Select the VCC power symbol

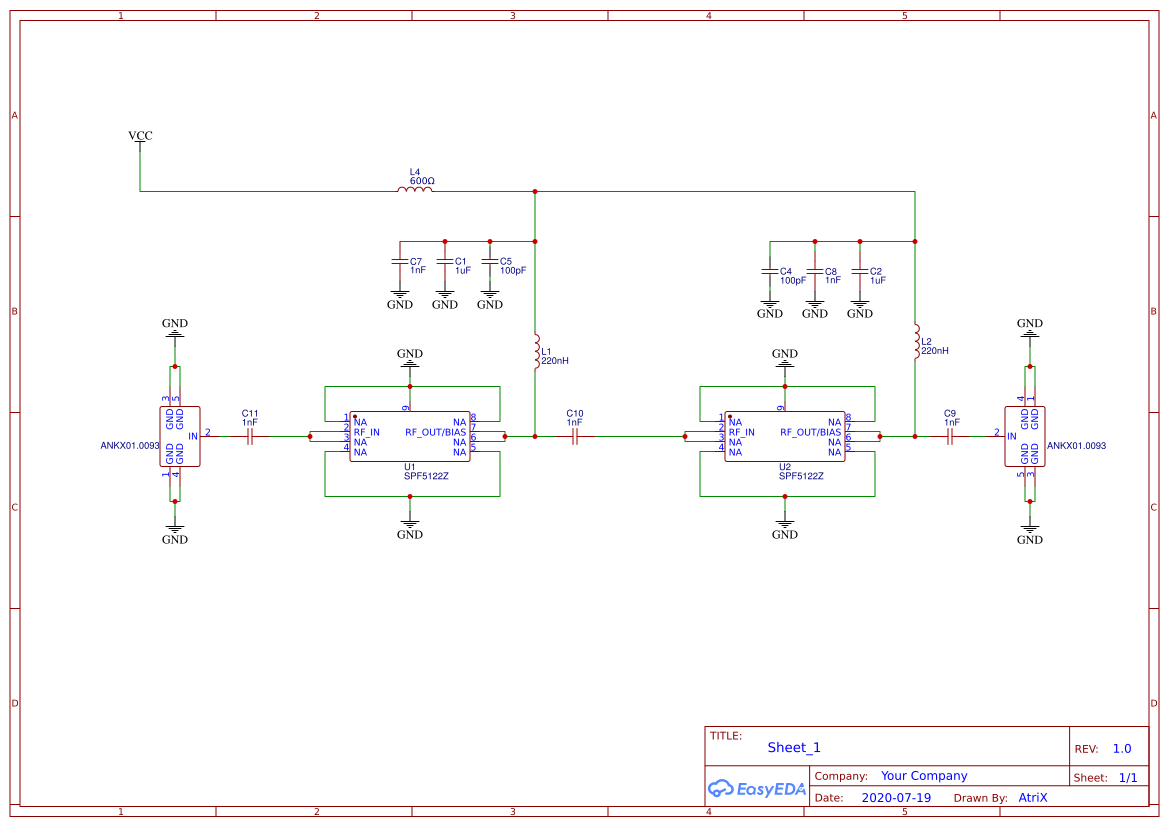point(138,137)
